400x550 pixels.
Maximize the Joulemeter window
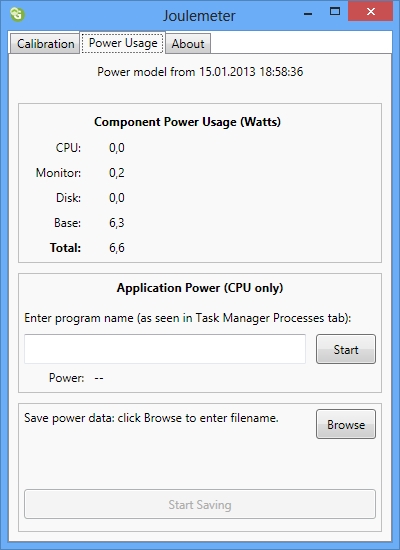pos(335,12)
